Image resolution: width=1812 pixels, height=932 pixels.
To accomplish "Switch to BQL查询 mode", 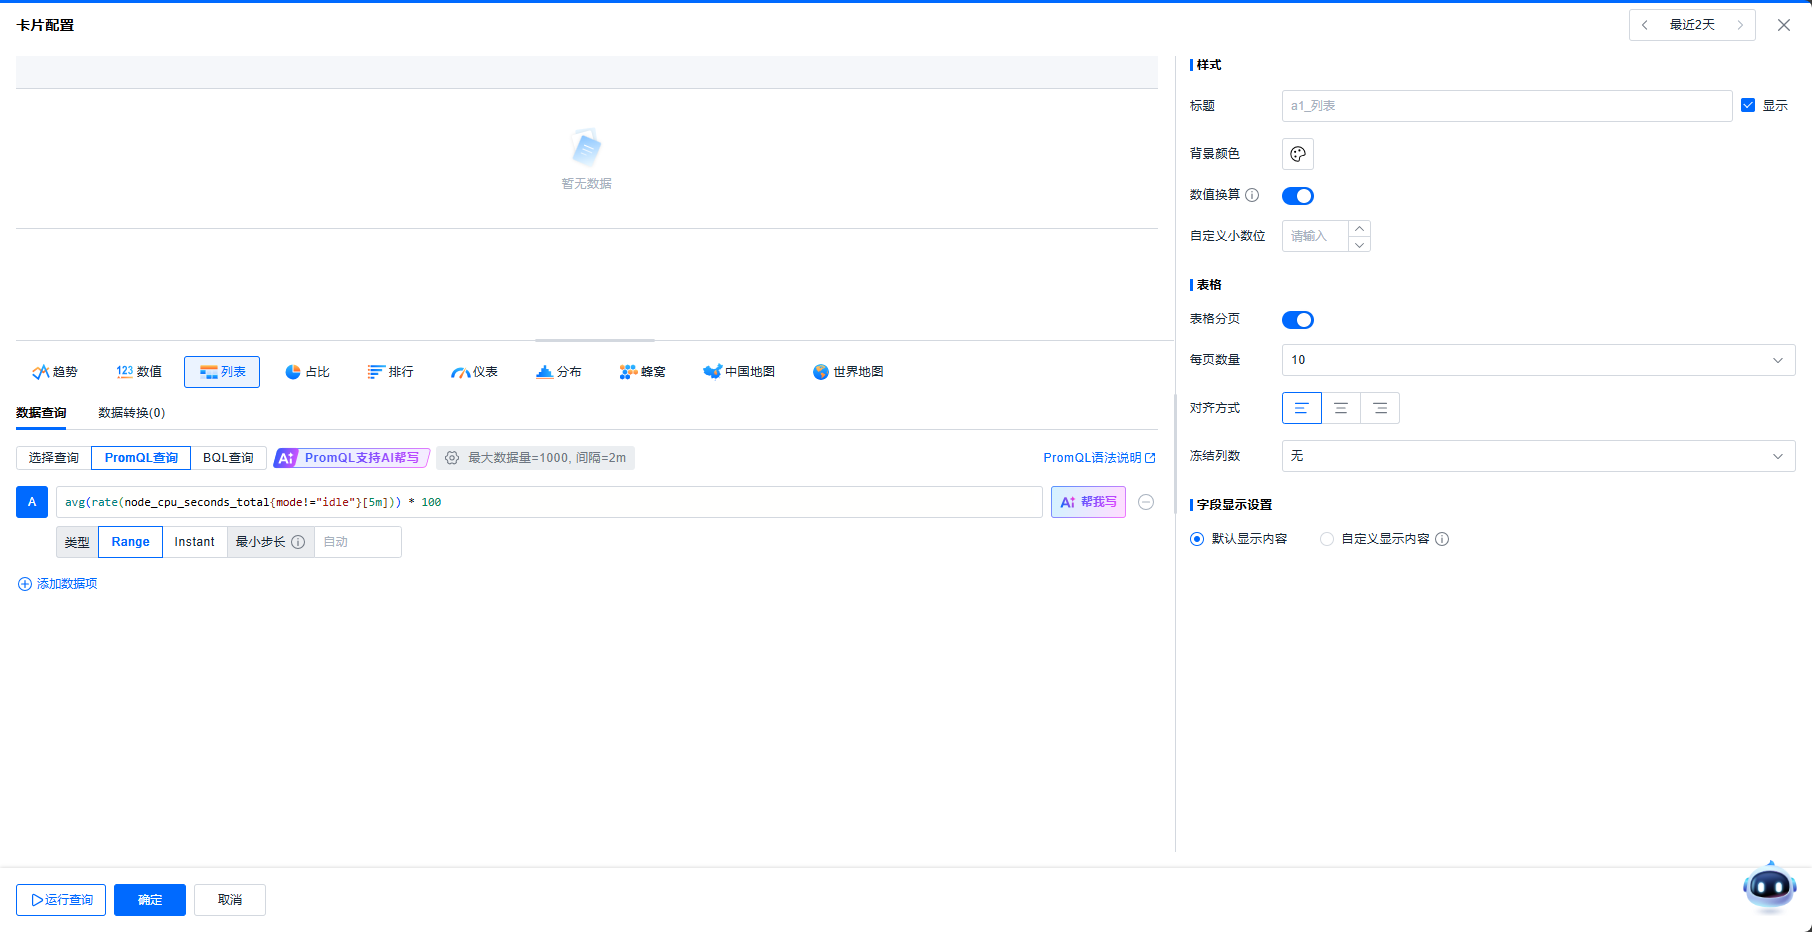I will point(228,458).
